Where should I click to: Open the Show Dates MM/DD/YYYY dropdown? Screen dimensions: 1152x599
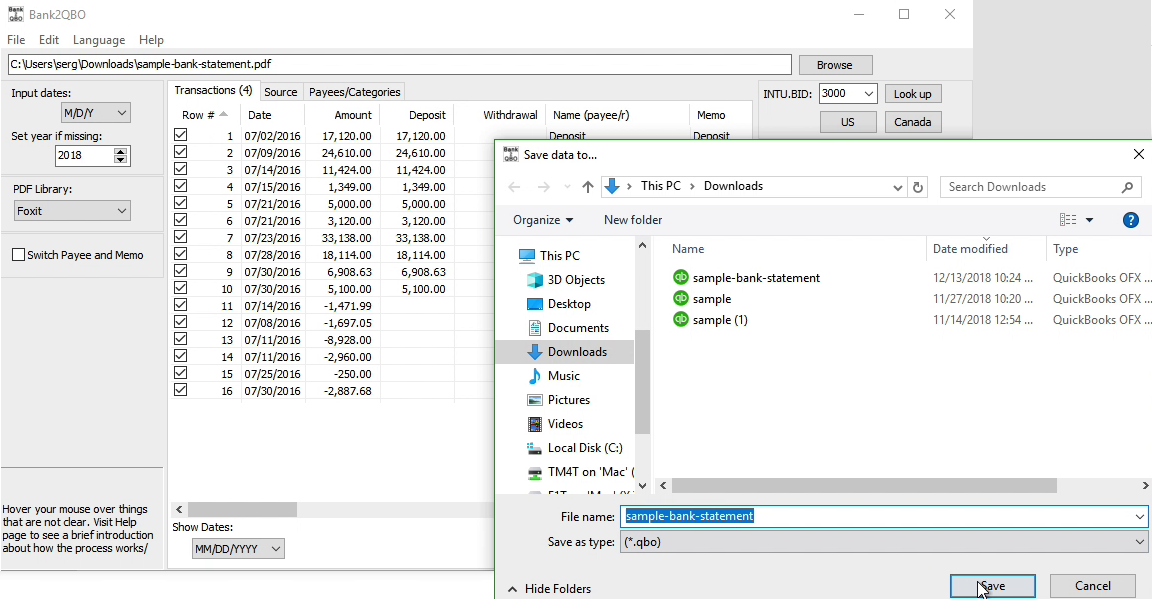(238, 548)
